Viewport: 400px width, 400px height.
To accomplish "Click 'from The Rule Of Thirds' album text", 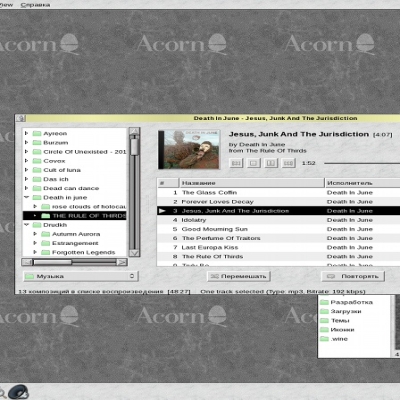I will click(x=267, y=151).
